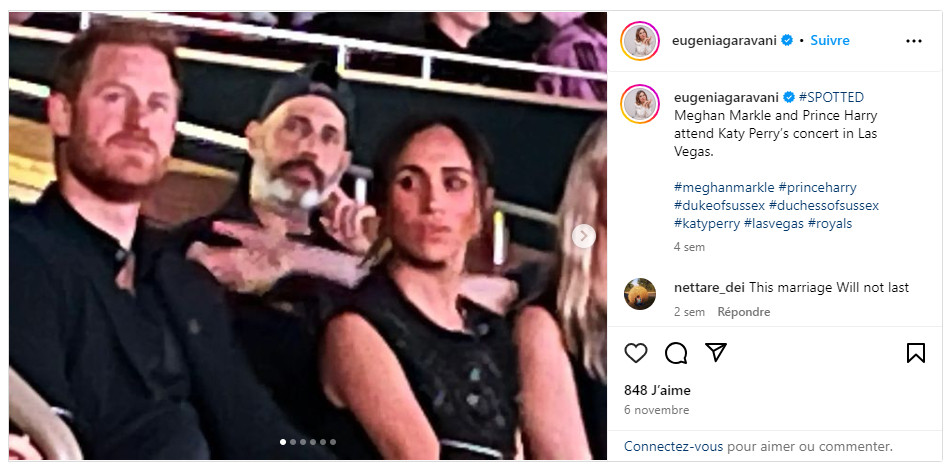The height and width of the screenshot is (473, 952).
Task: Click eugeniagaravani profile avatar in header
Action: click(x=640, y=41)
